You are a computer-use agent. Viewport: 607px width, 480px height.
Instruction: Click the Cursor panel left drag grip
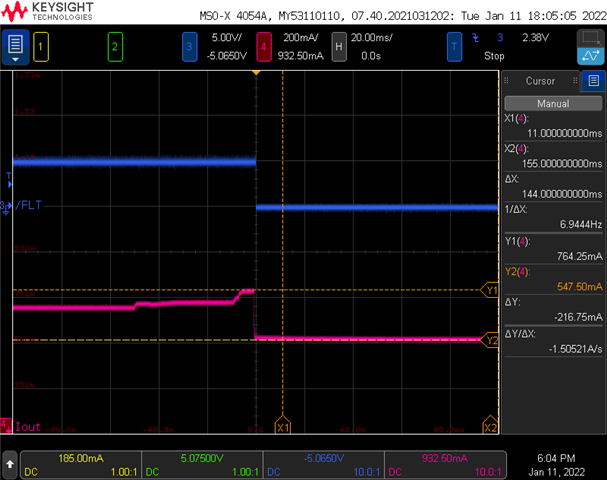(506, 81)
